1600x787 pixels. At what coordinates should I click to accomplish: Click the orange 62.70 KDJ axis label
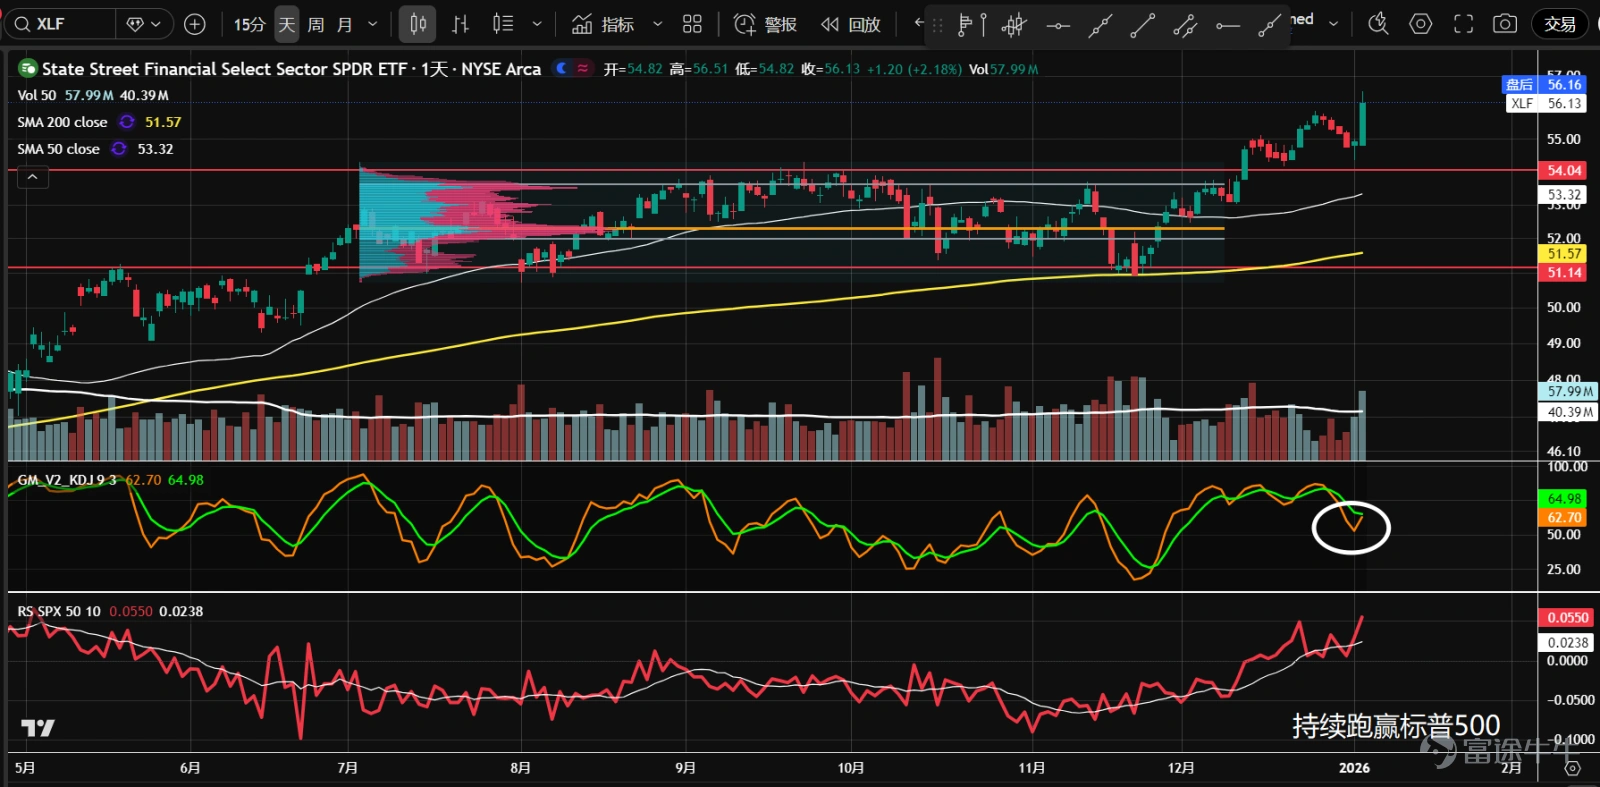pyautogui.click(x=1563, y=517)
